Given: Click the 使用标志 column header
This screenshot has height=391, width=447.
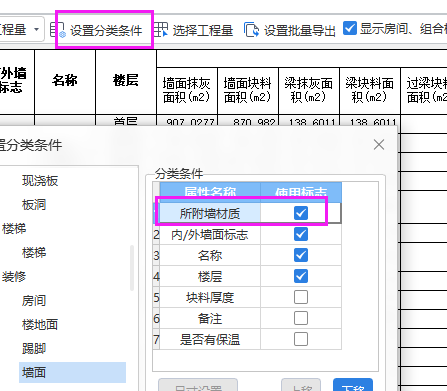Looking at the screenshot, I should (301, 192).
